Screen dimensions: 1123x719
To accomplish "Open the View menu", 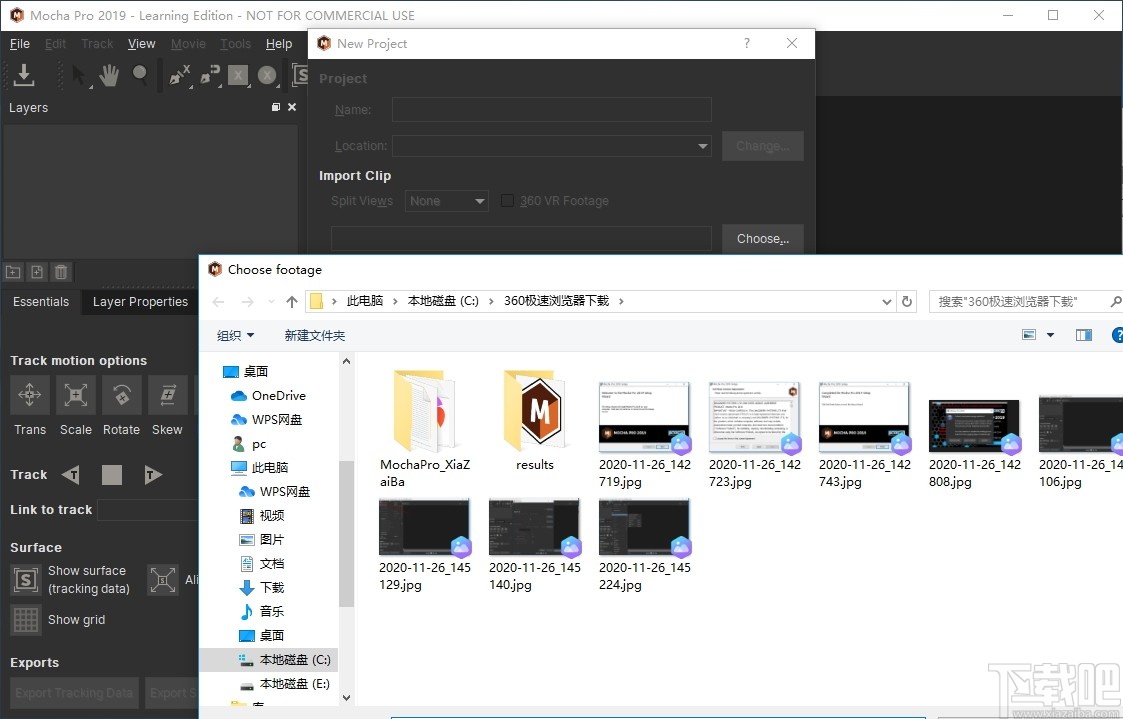I will coord(141,43).
